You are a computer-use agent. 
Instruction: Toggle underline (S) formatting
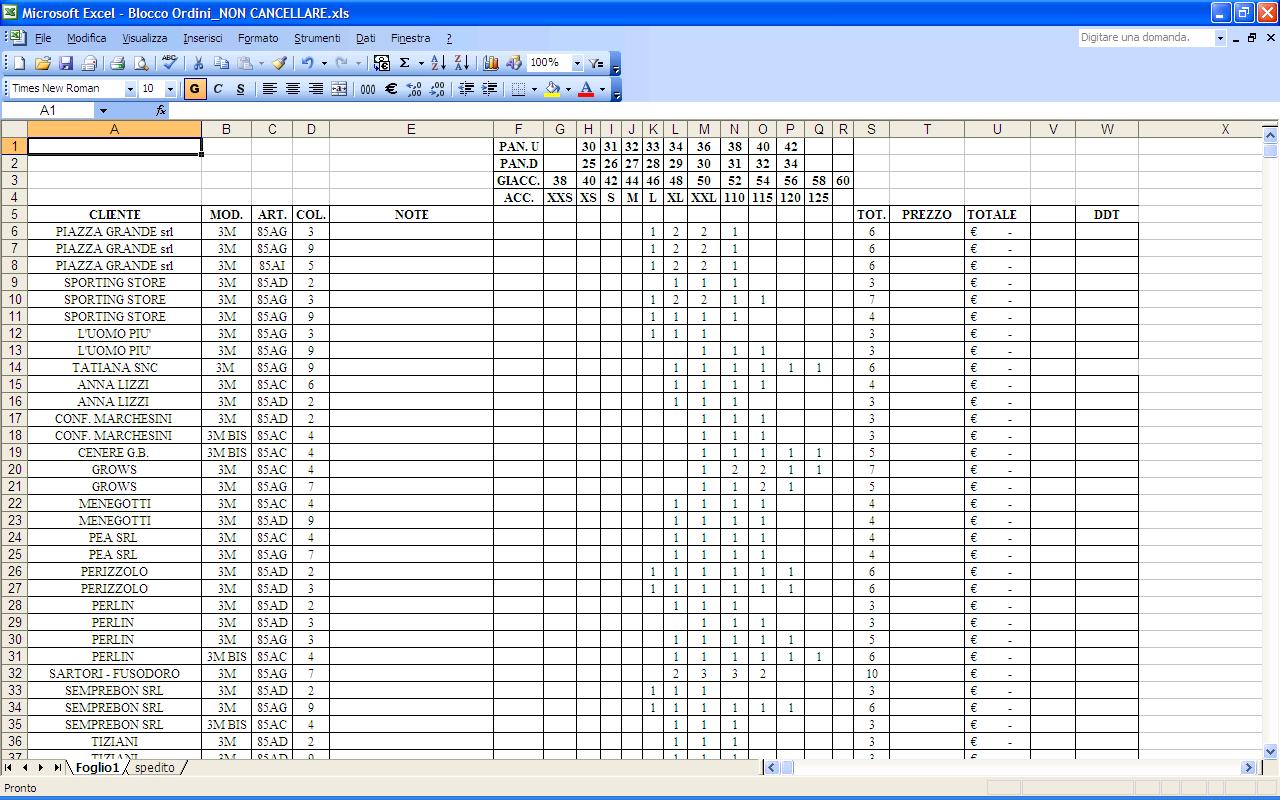(x=241, y=89)
